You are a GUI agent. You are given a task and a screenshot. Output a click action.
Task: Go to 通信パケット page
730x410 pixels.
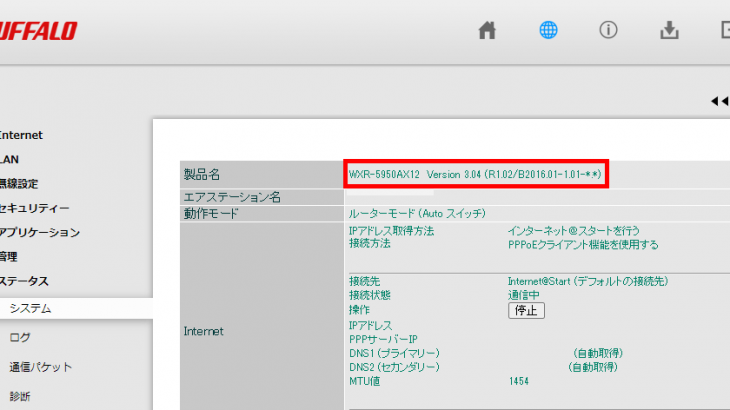pyautogui.click(x=40, y=367)
